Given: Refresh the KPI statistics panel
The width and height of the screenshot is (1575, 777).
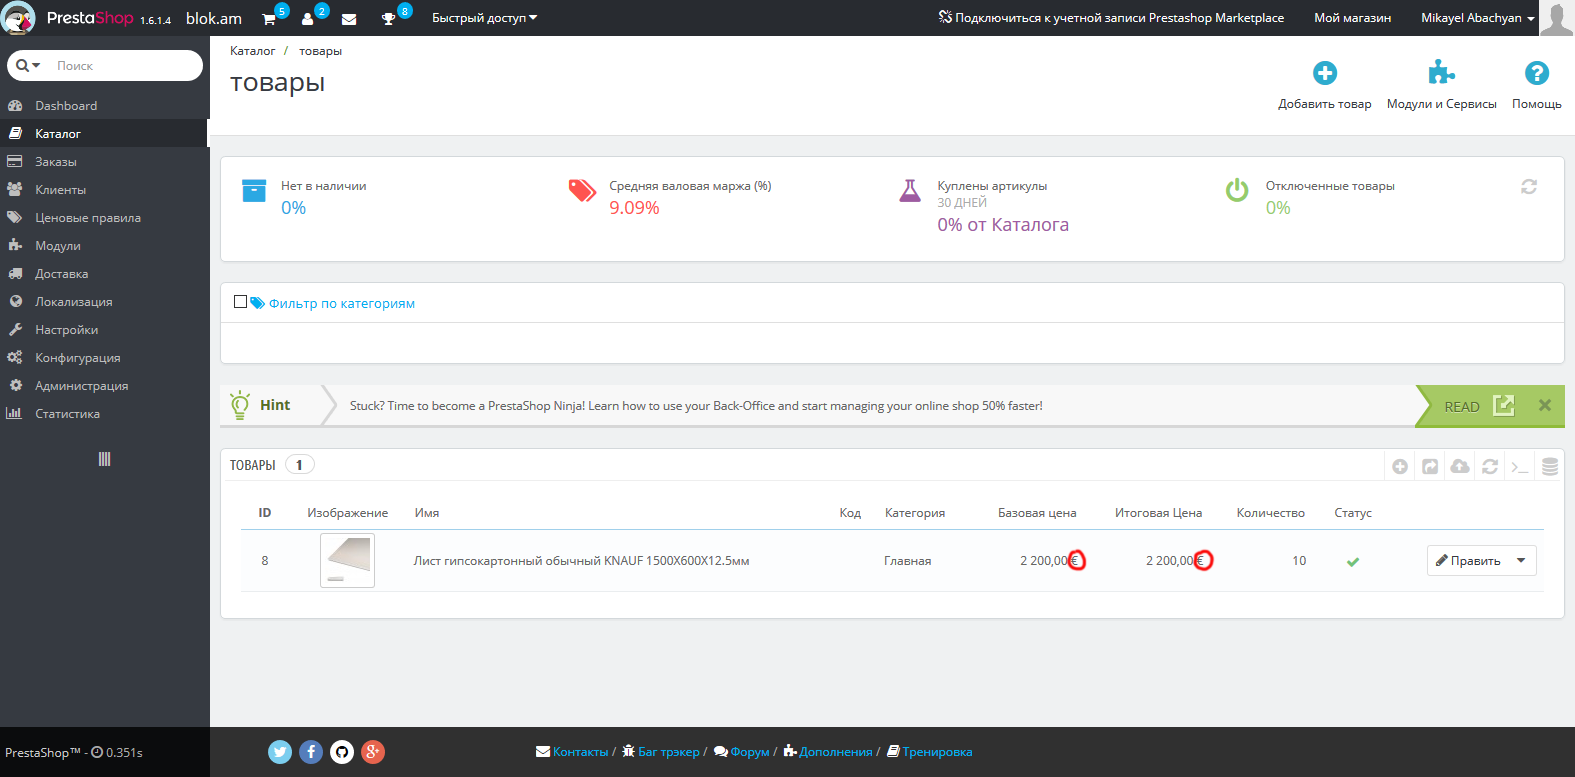Looking at the screenshot, I should [x=1529, y=187].
